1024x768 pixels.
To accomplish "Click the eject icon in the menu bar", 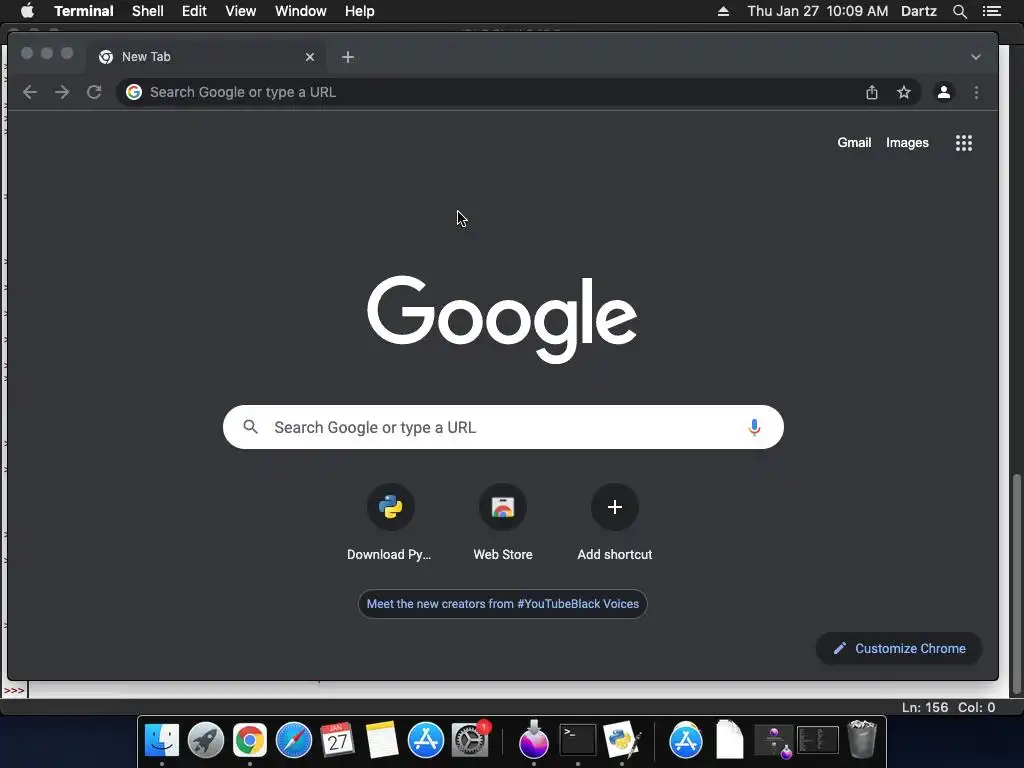I will [x=723, y=11].
